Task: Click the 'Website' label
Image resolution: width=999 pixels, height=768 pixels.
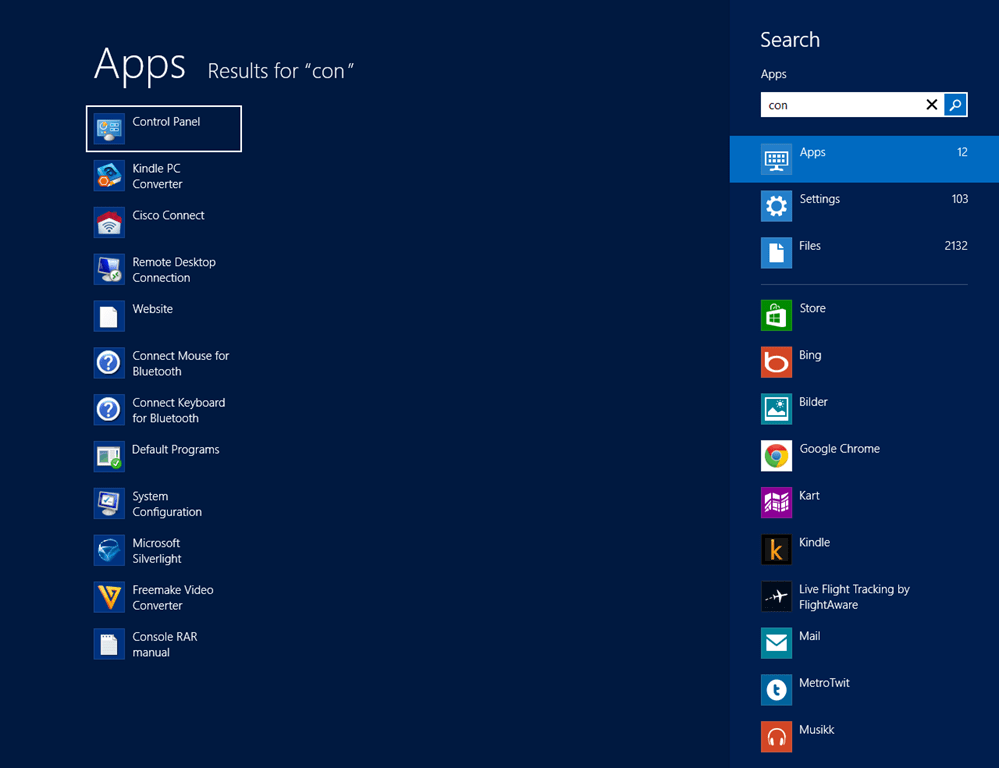Action: pos(152,309)
